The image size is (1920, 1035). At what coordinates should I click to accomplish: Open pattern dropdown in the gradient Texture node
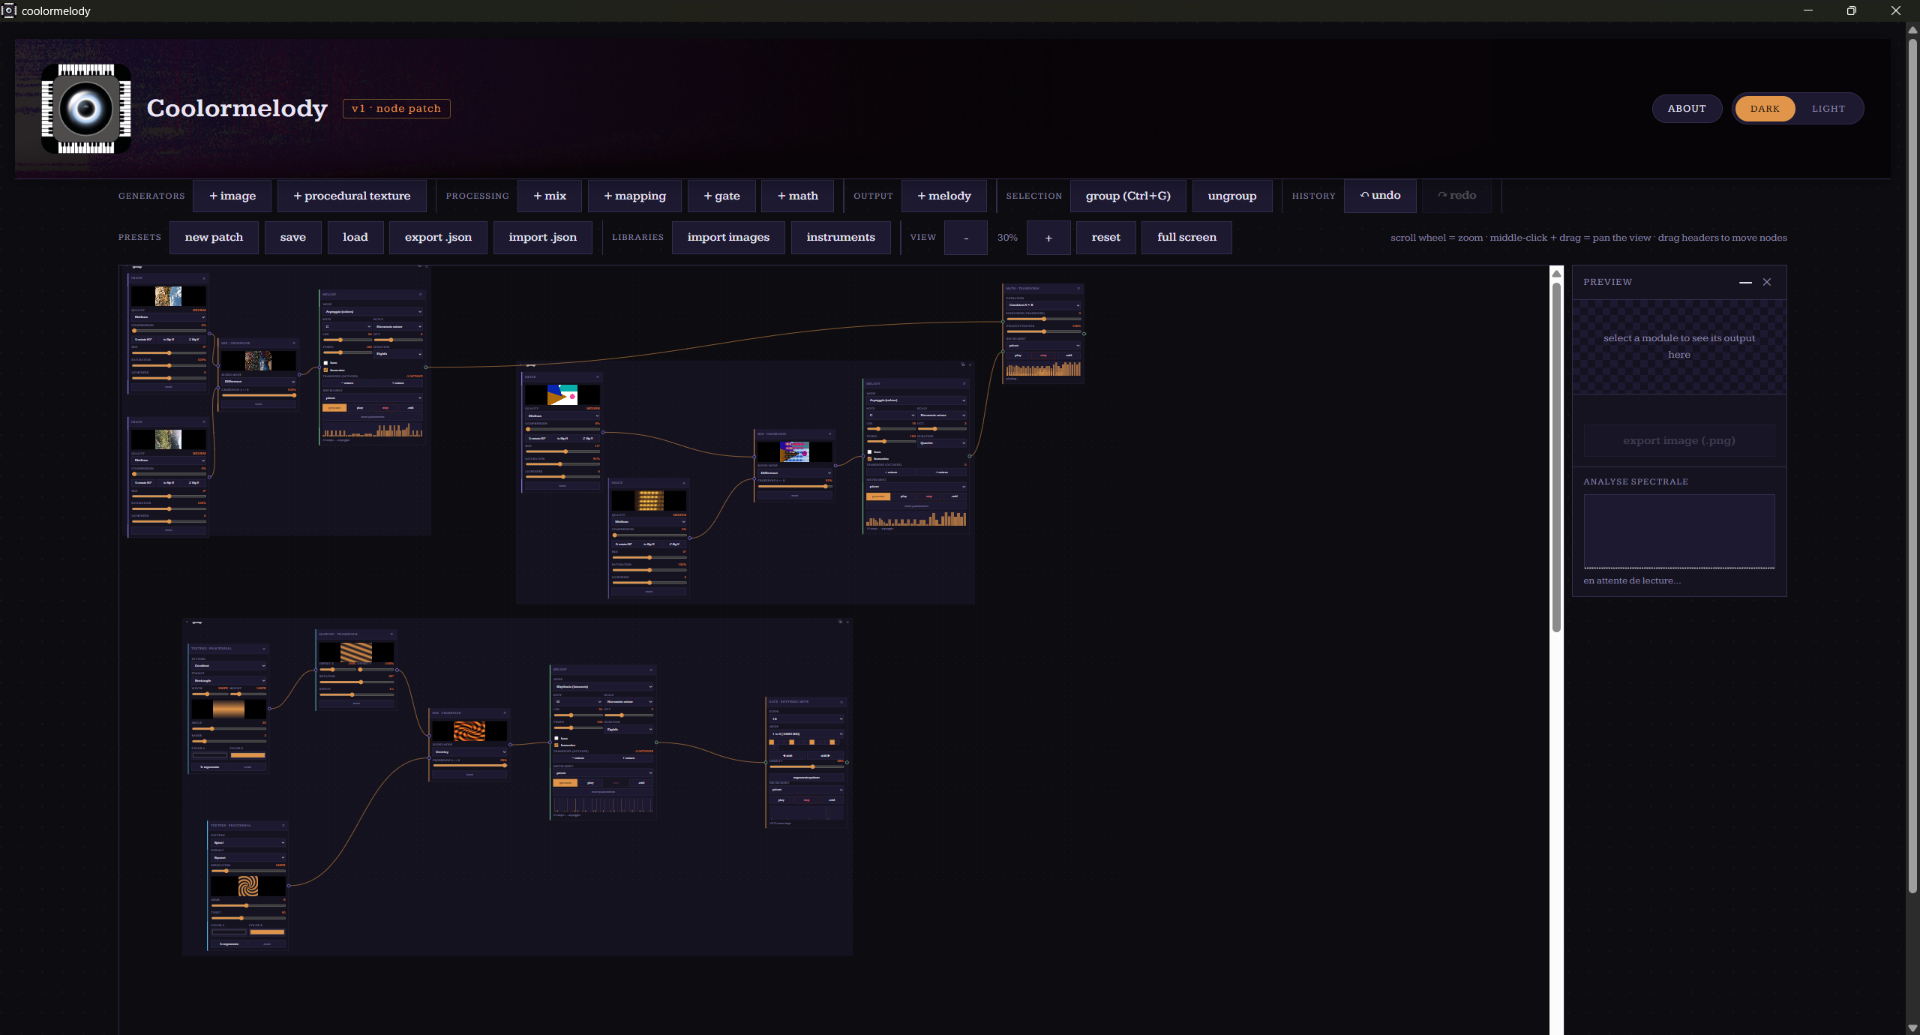pos(229,666)
